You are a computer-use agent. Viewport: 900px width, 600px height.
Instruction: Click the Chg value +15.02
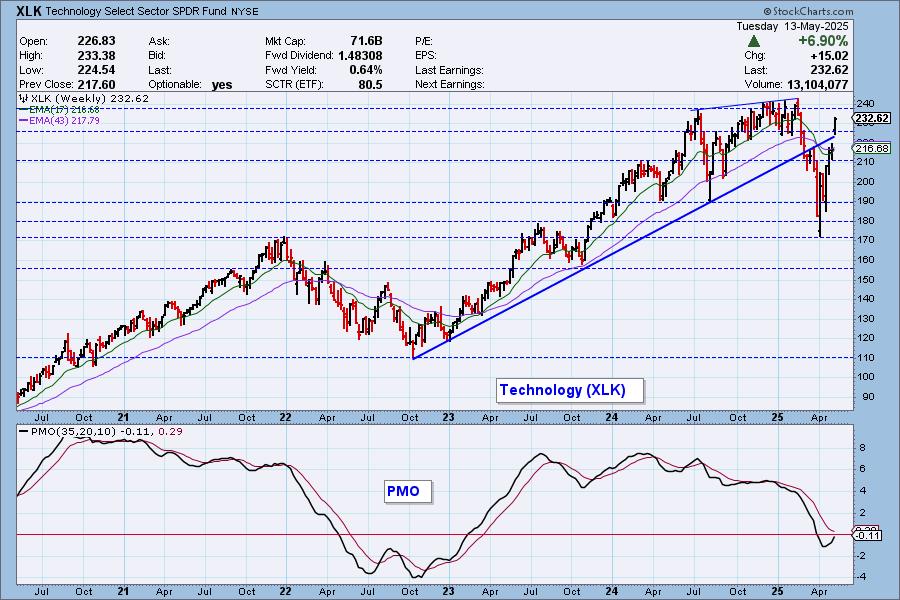[829, 56]
